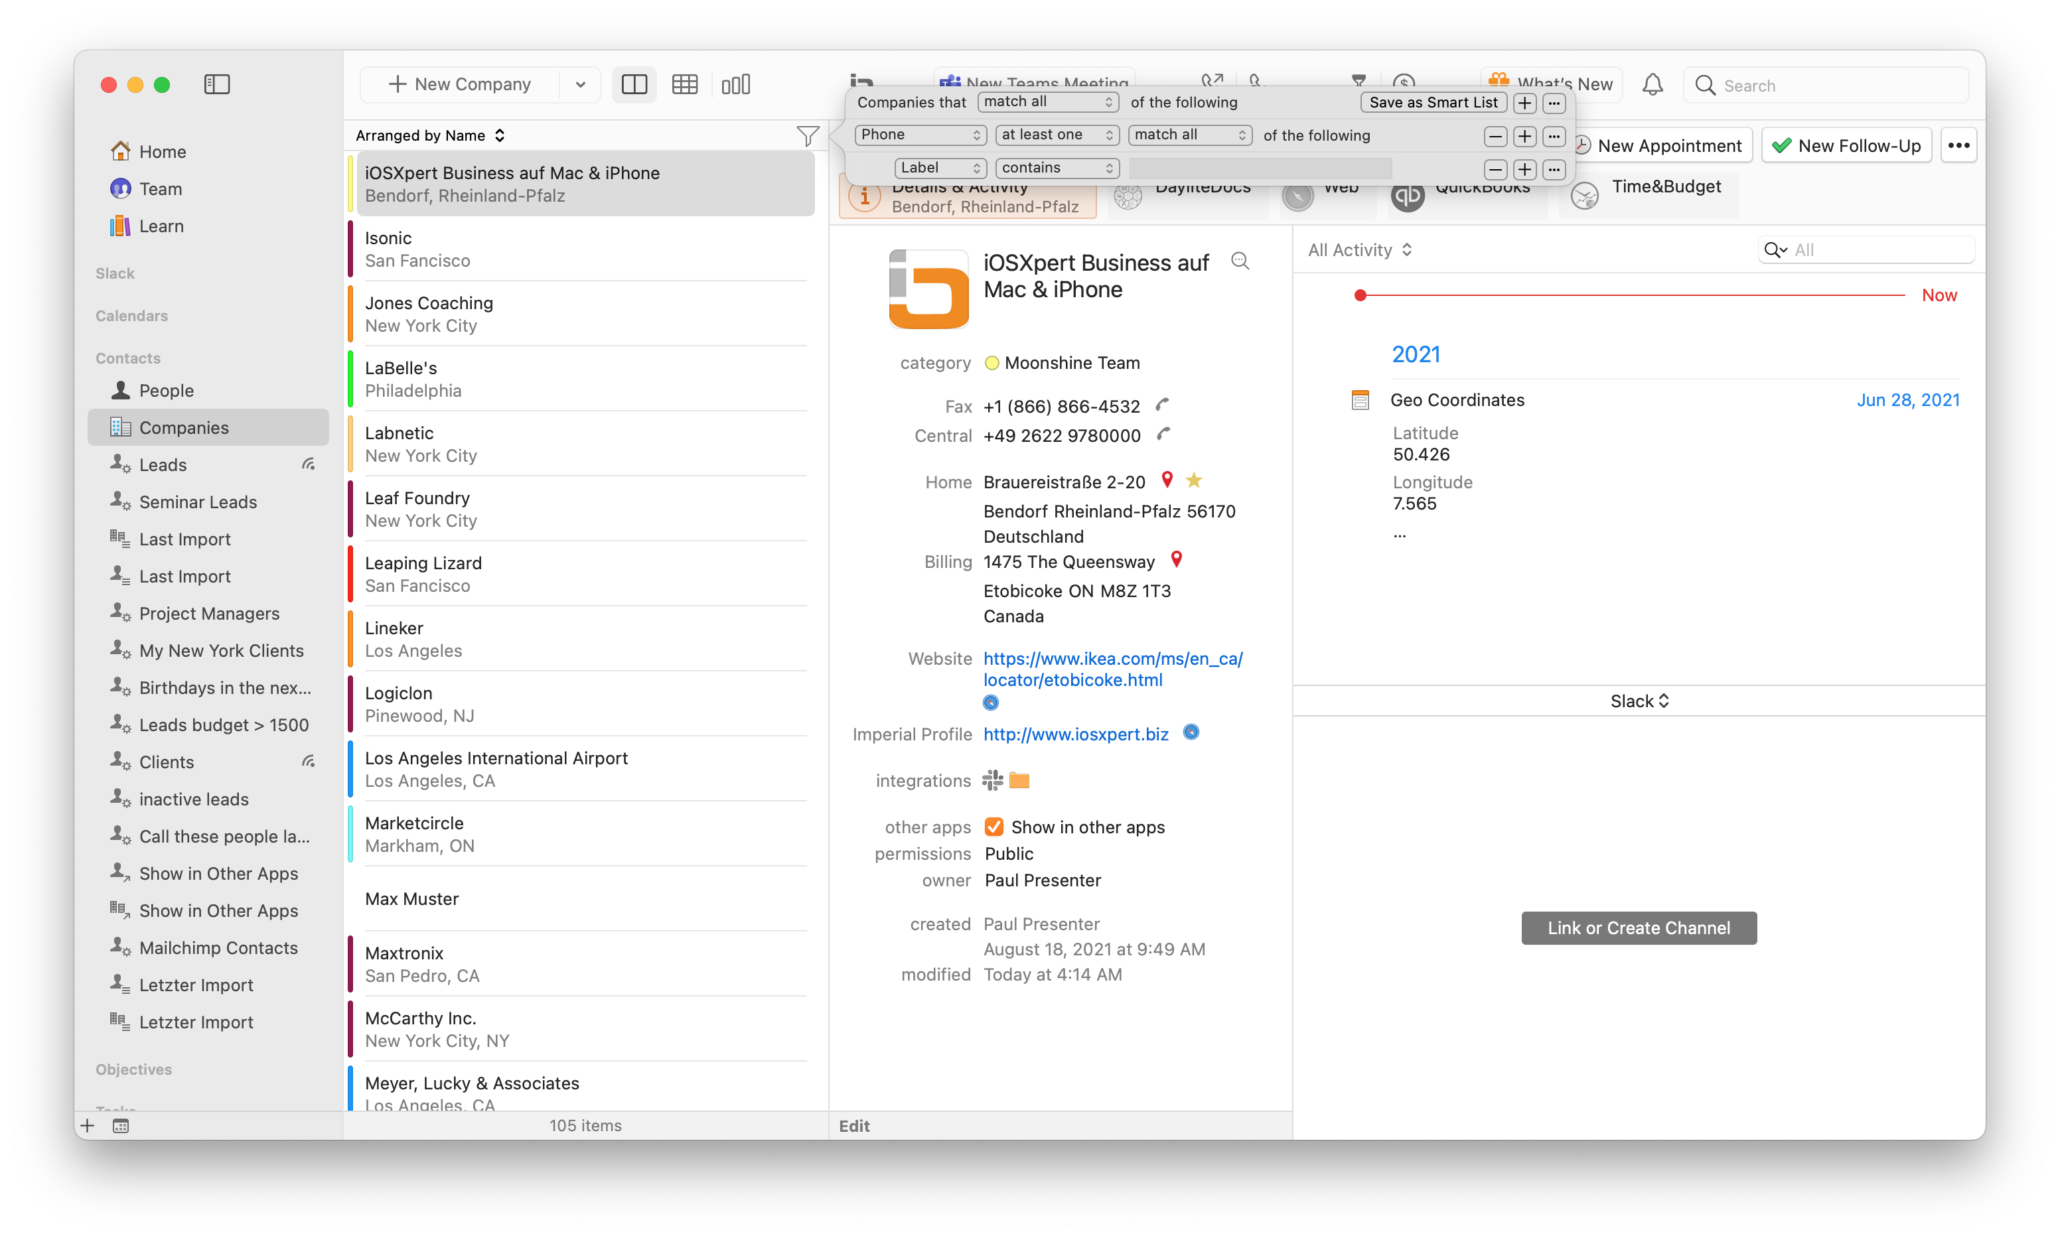Open Geo Coordinates note icon
Screen dimensions: 2060x1238
click(1360, 400)
